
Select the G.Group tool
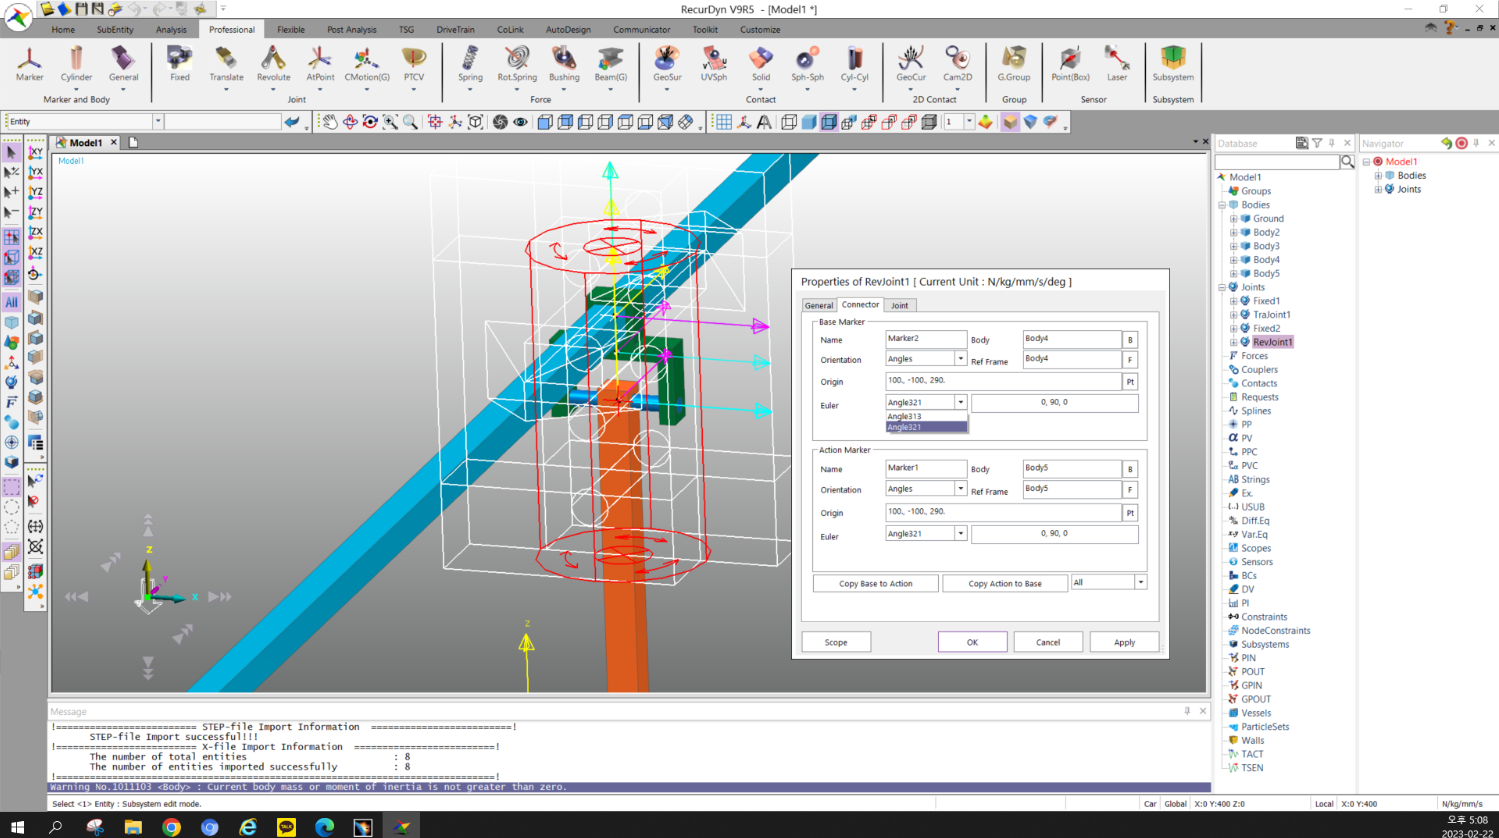click(x=1014, y=64)
